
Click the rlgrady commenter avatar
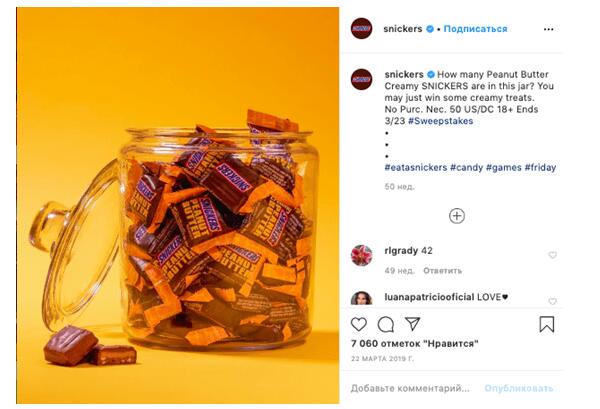pyautogui.click(x=361, y=255)
